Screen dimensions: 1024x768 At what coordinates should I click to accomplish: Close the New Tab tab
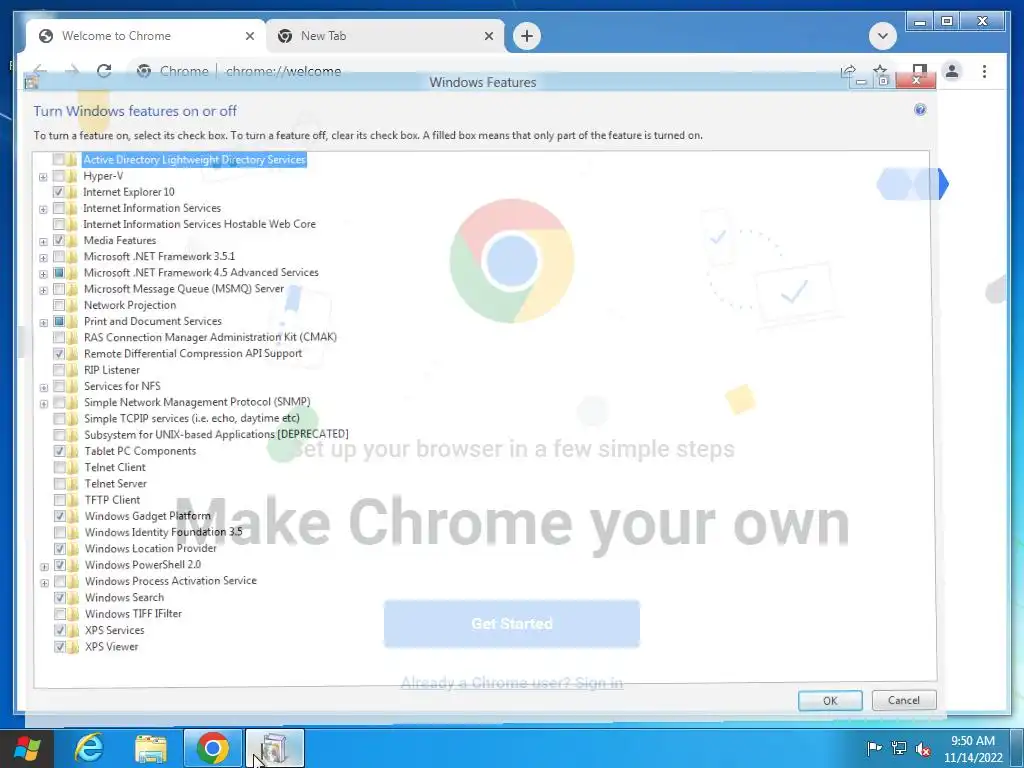point(488,36)
